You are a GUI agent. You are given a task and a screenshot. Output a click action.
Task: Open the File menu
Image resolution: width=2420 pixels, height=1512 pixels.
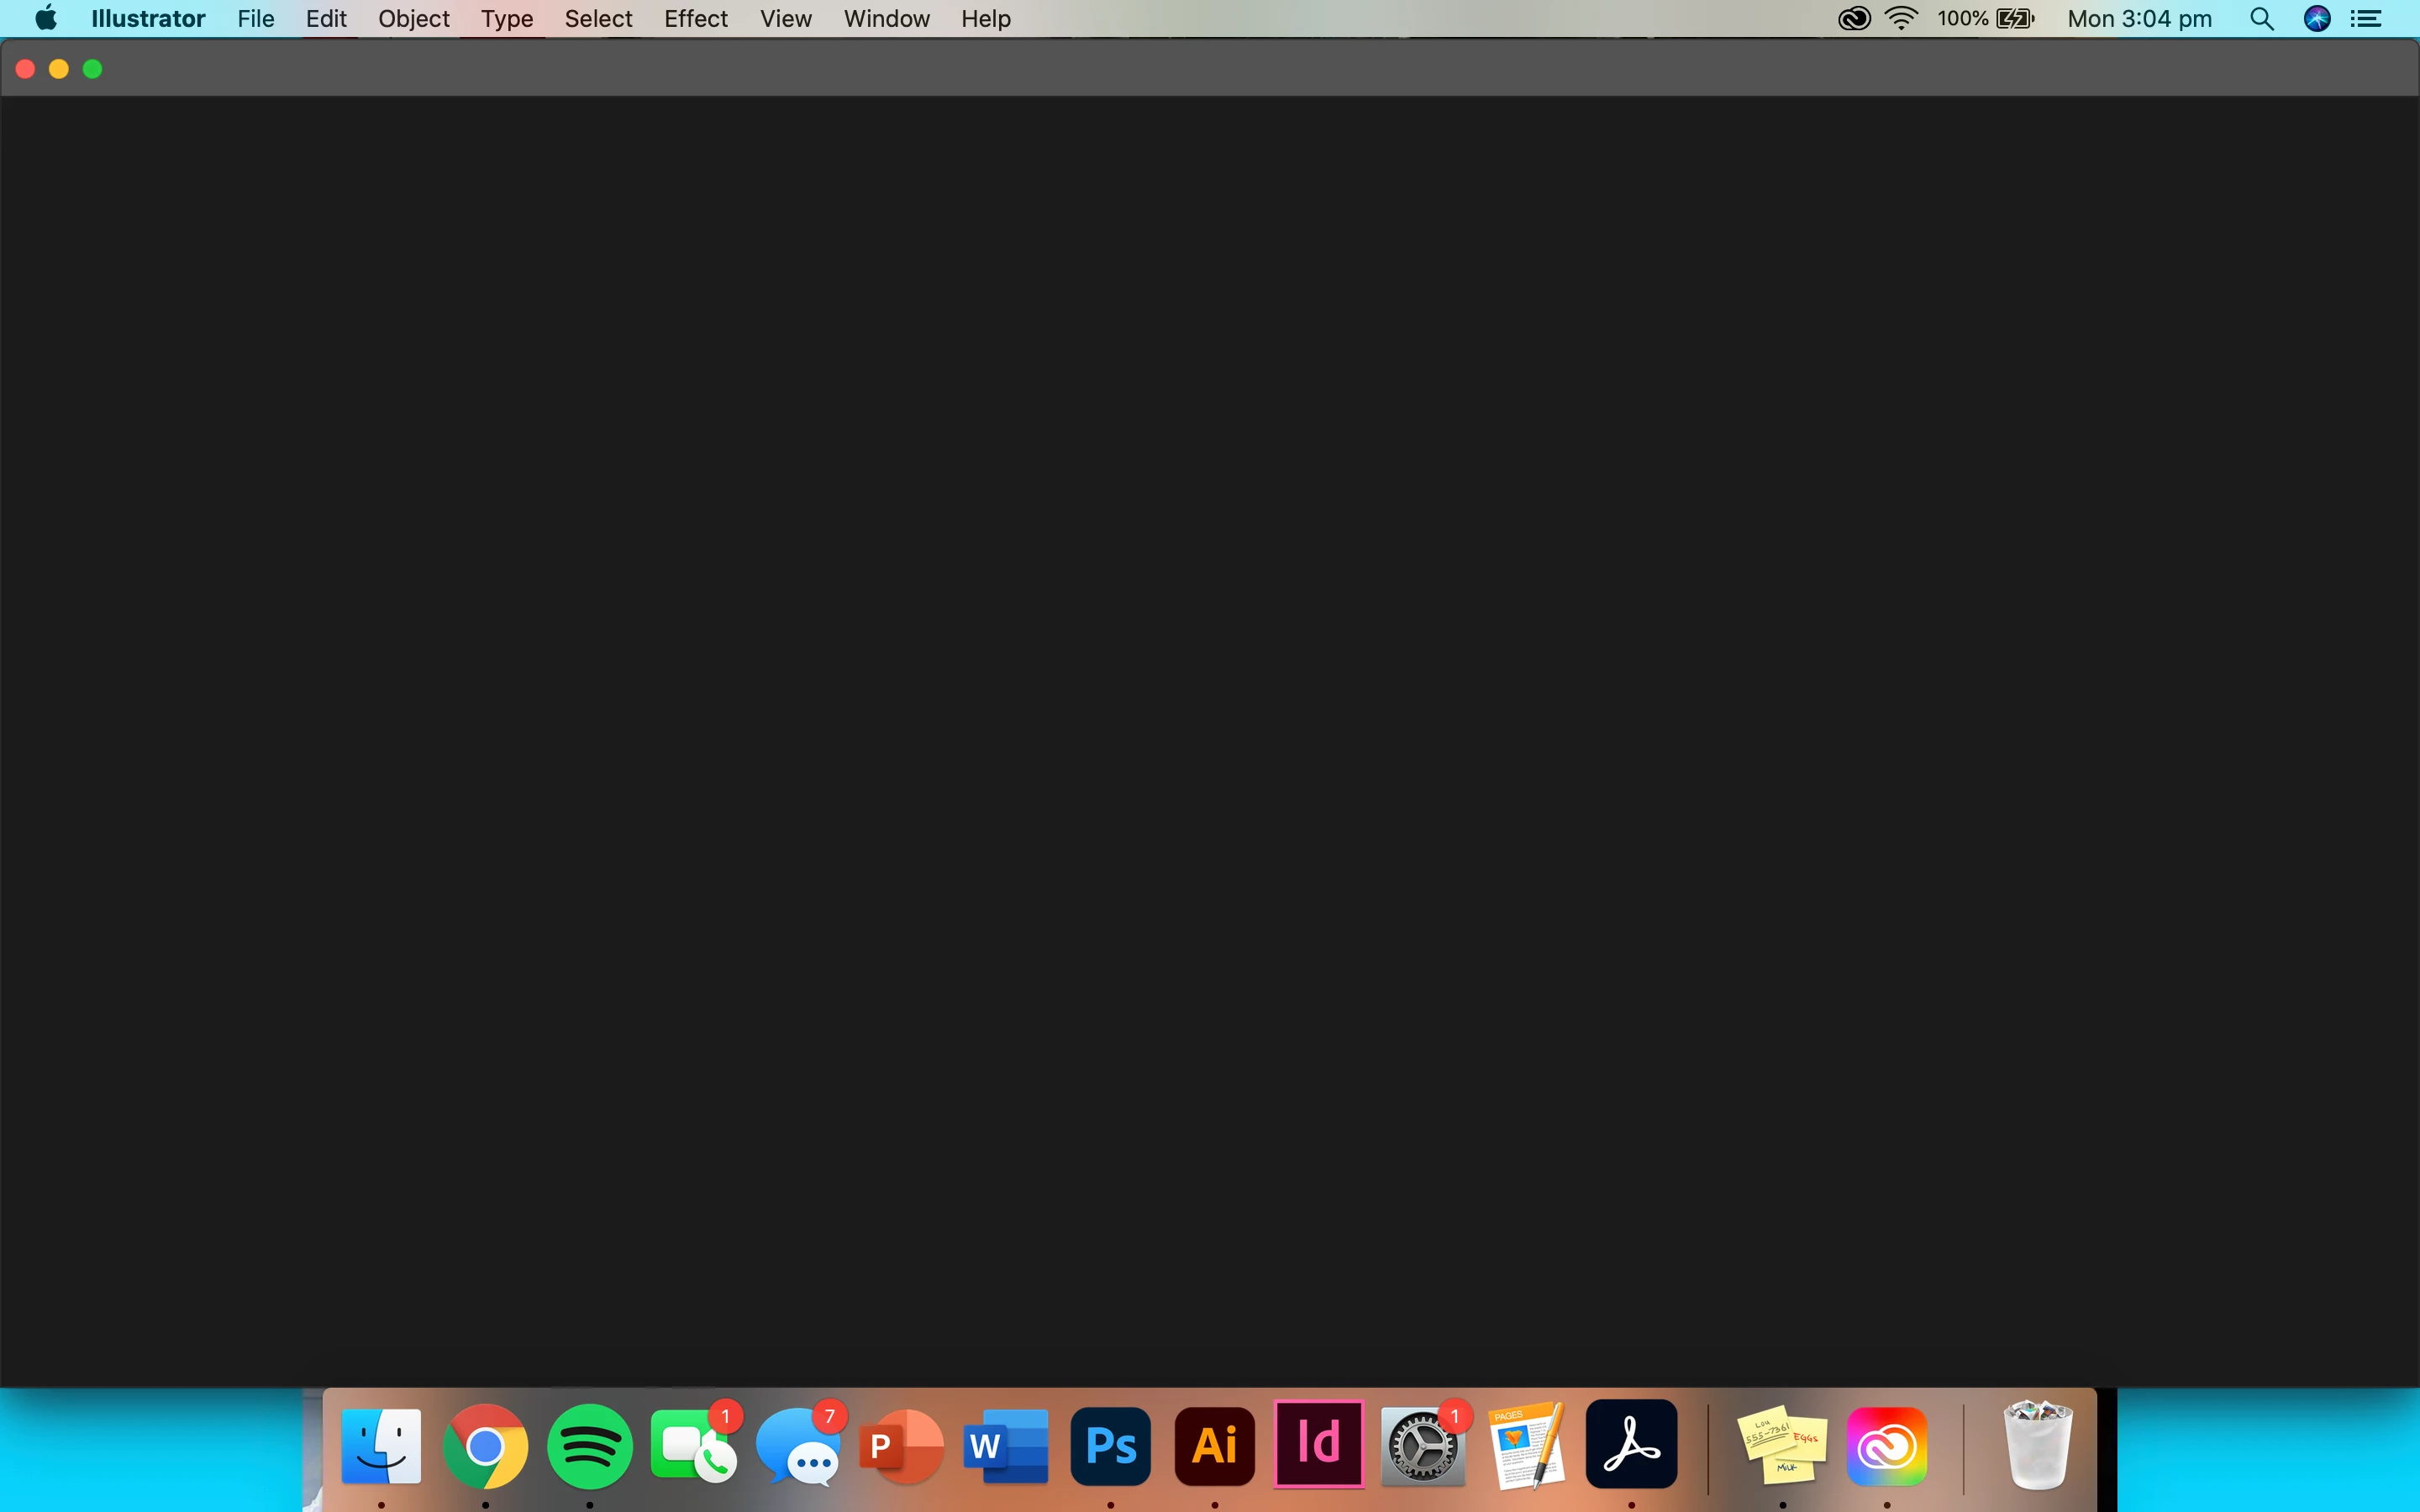pos(255,19)
